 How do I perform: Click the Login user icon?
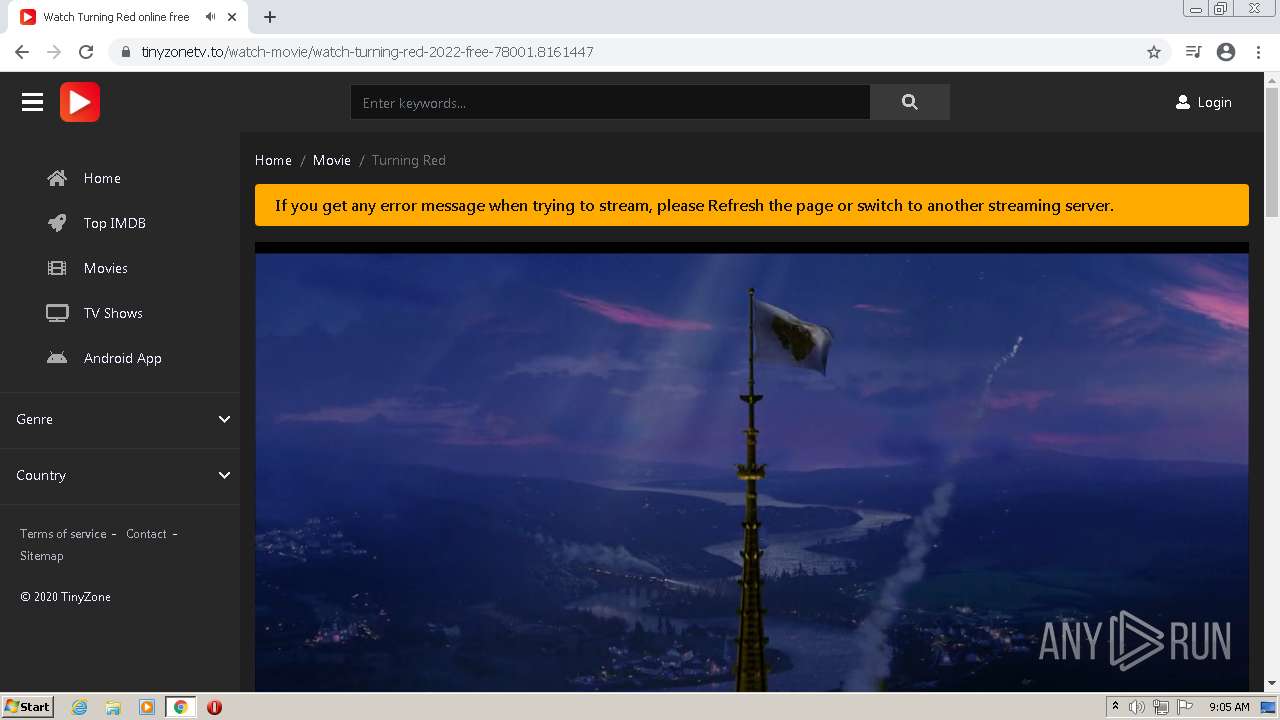click(x=1183, y=102)
